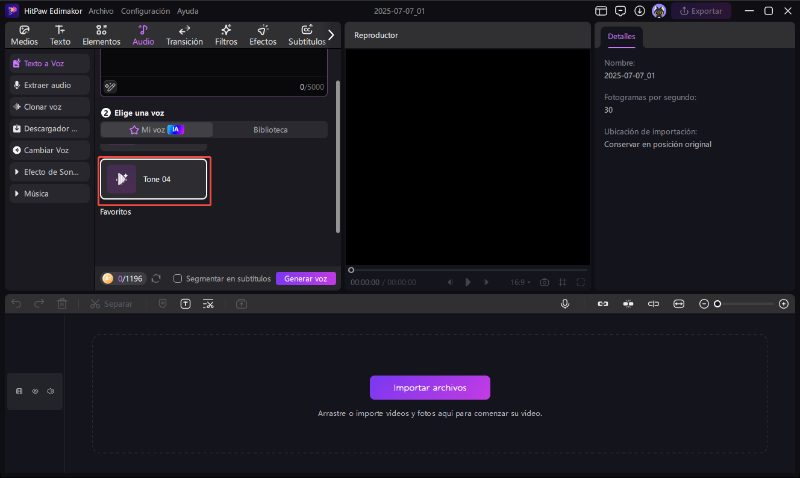
Task: Open the Medios panel
Action: coord(24,35)
